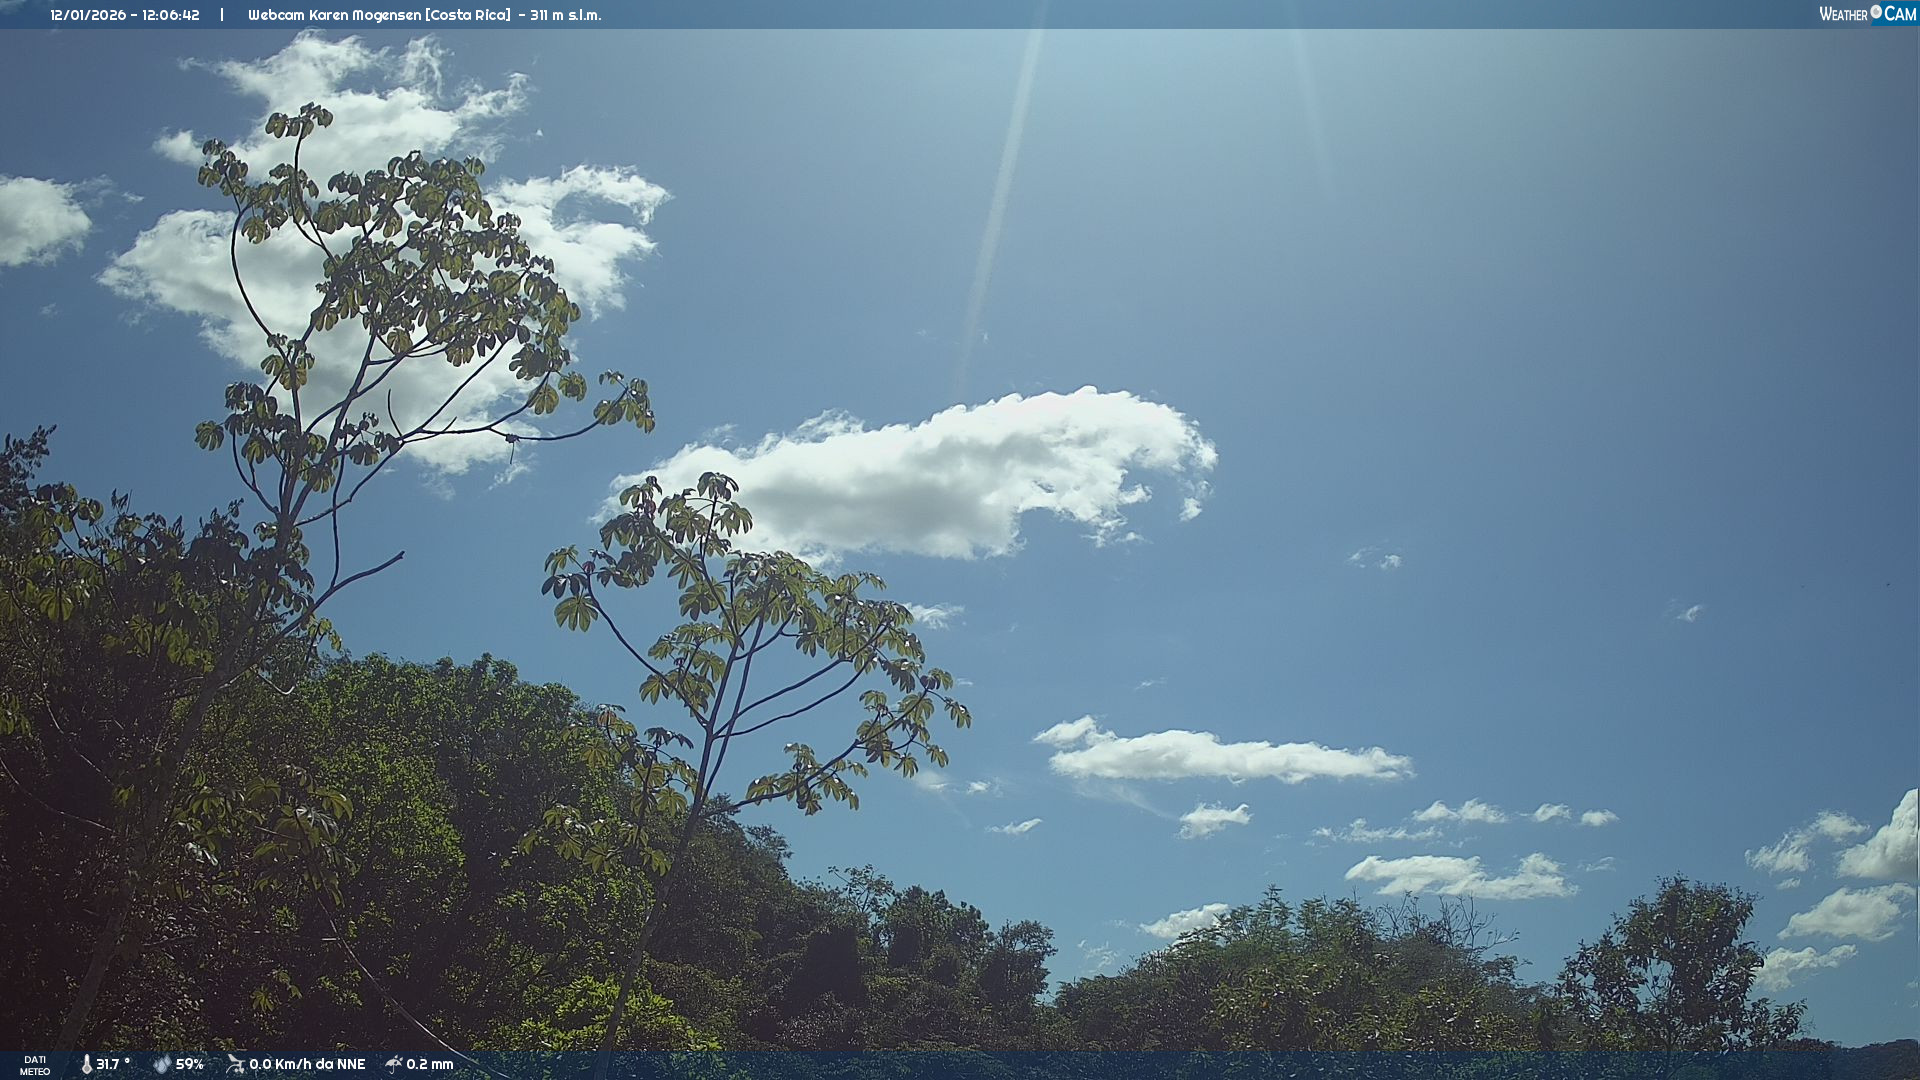1920x1080 pixels.
Task: Click the thermometer temperature icon
Action: 86,1064
